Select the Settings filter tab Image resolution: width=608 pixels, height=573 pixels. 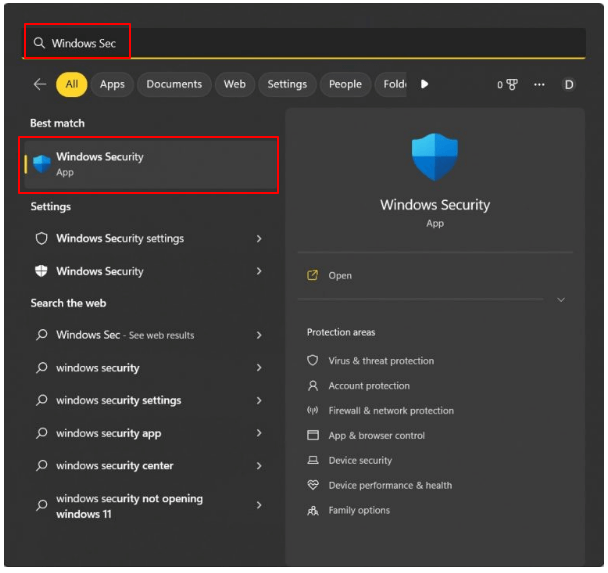[x=287, y=85]
